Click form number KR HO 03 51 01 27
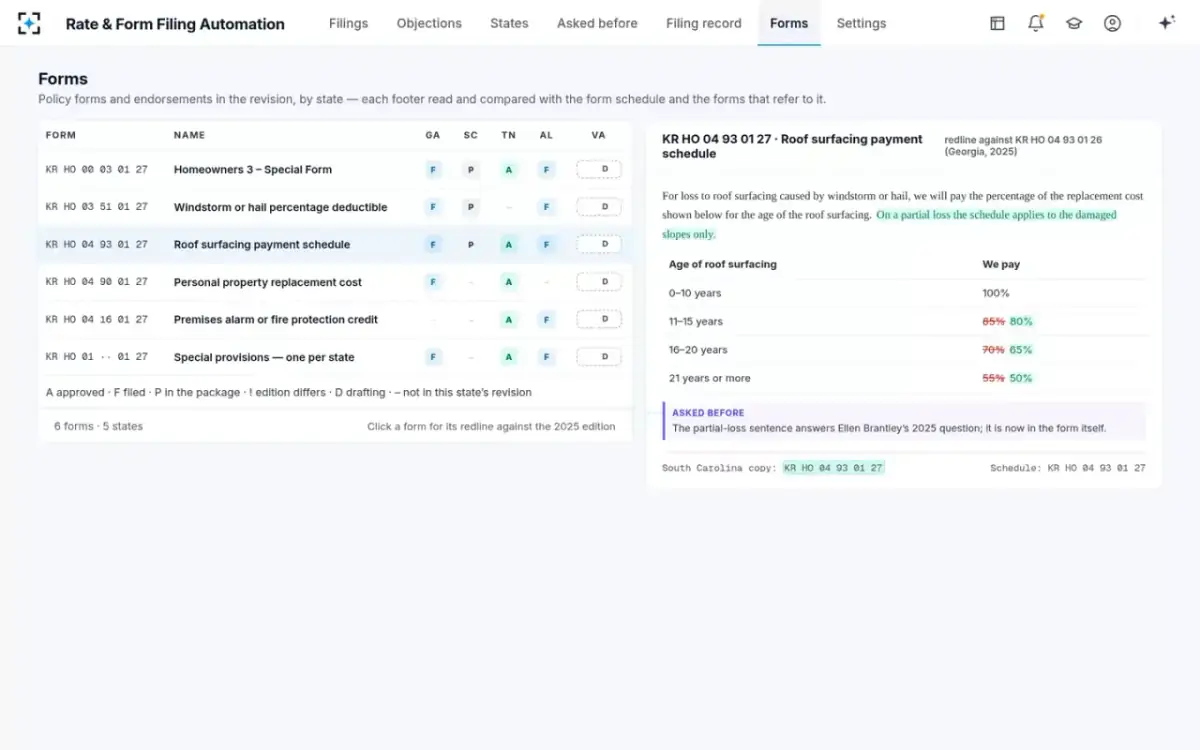The width and height of the screenshot is (1200, 750). (97, 207)
